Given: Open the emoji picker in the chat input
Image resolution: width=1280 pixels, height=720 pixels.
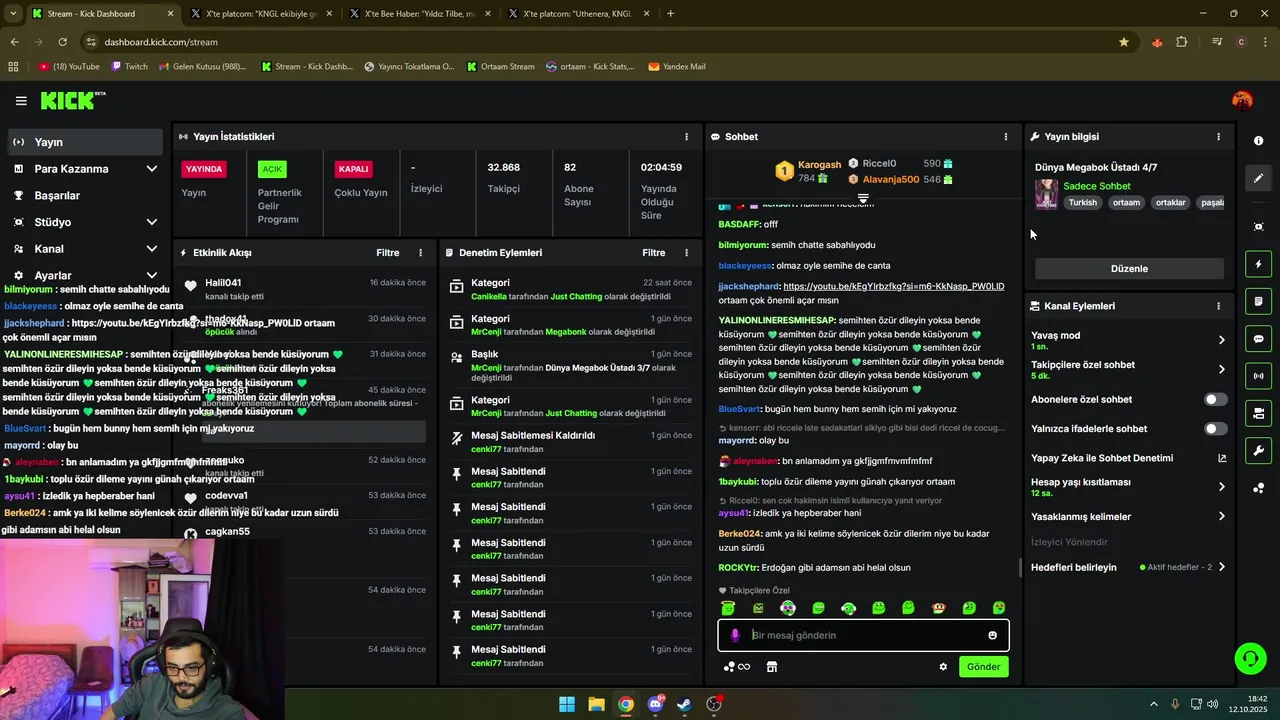Looking at the screenshot, I should (992, 635).
